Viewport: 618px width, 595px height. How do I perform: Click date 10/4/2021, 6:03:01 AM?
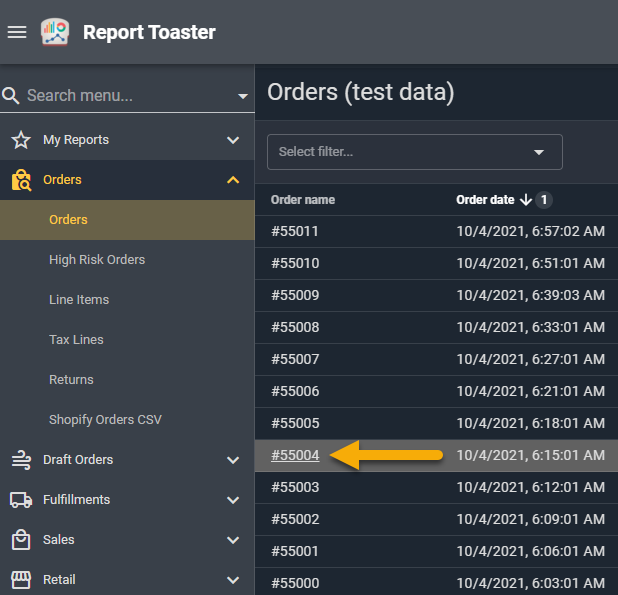(531, 583)
